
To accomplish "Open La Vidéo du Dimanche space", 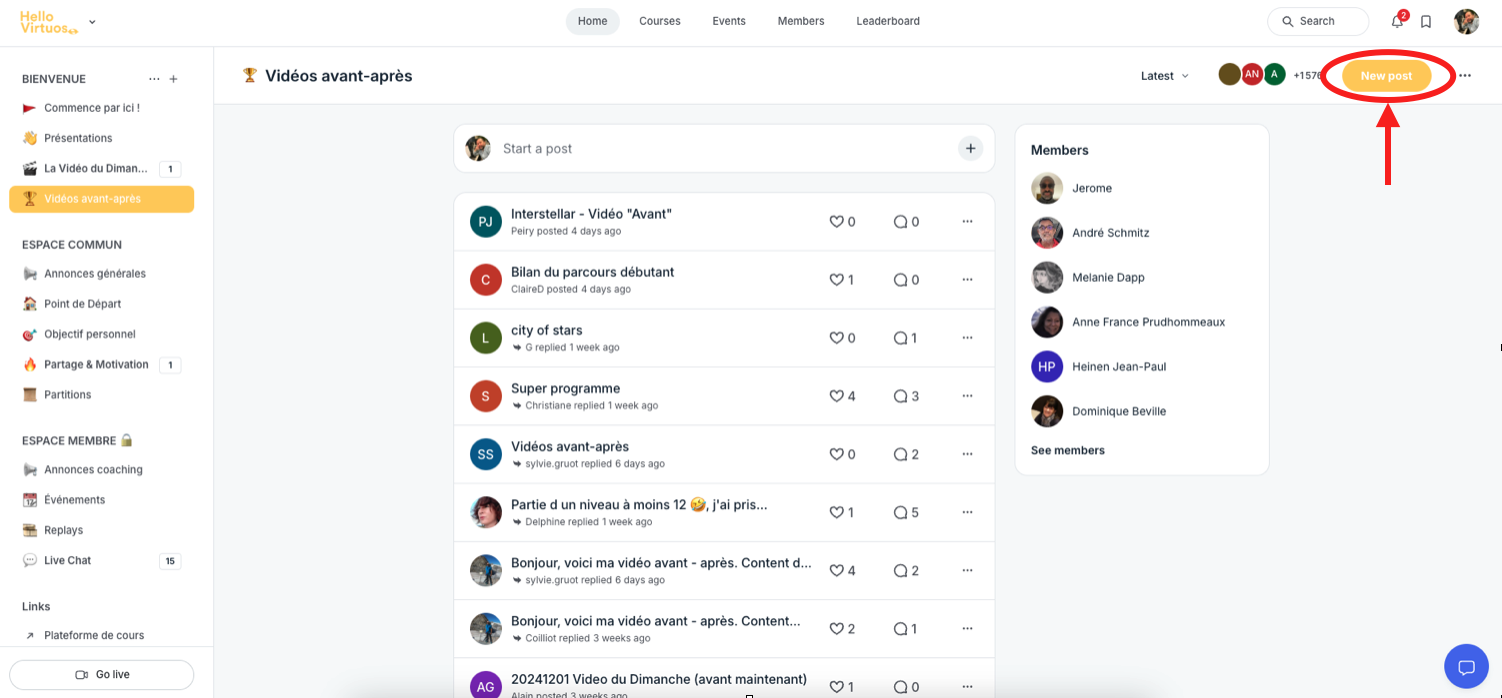I will tap(102, 169).
